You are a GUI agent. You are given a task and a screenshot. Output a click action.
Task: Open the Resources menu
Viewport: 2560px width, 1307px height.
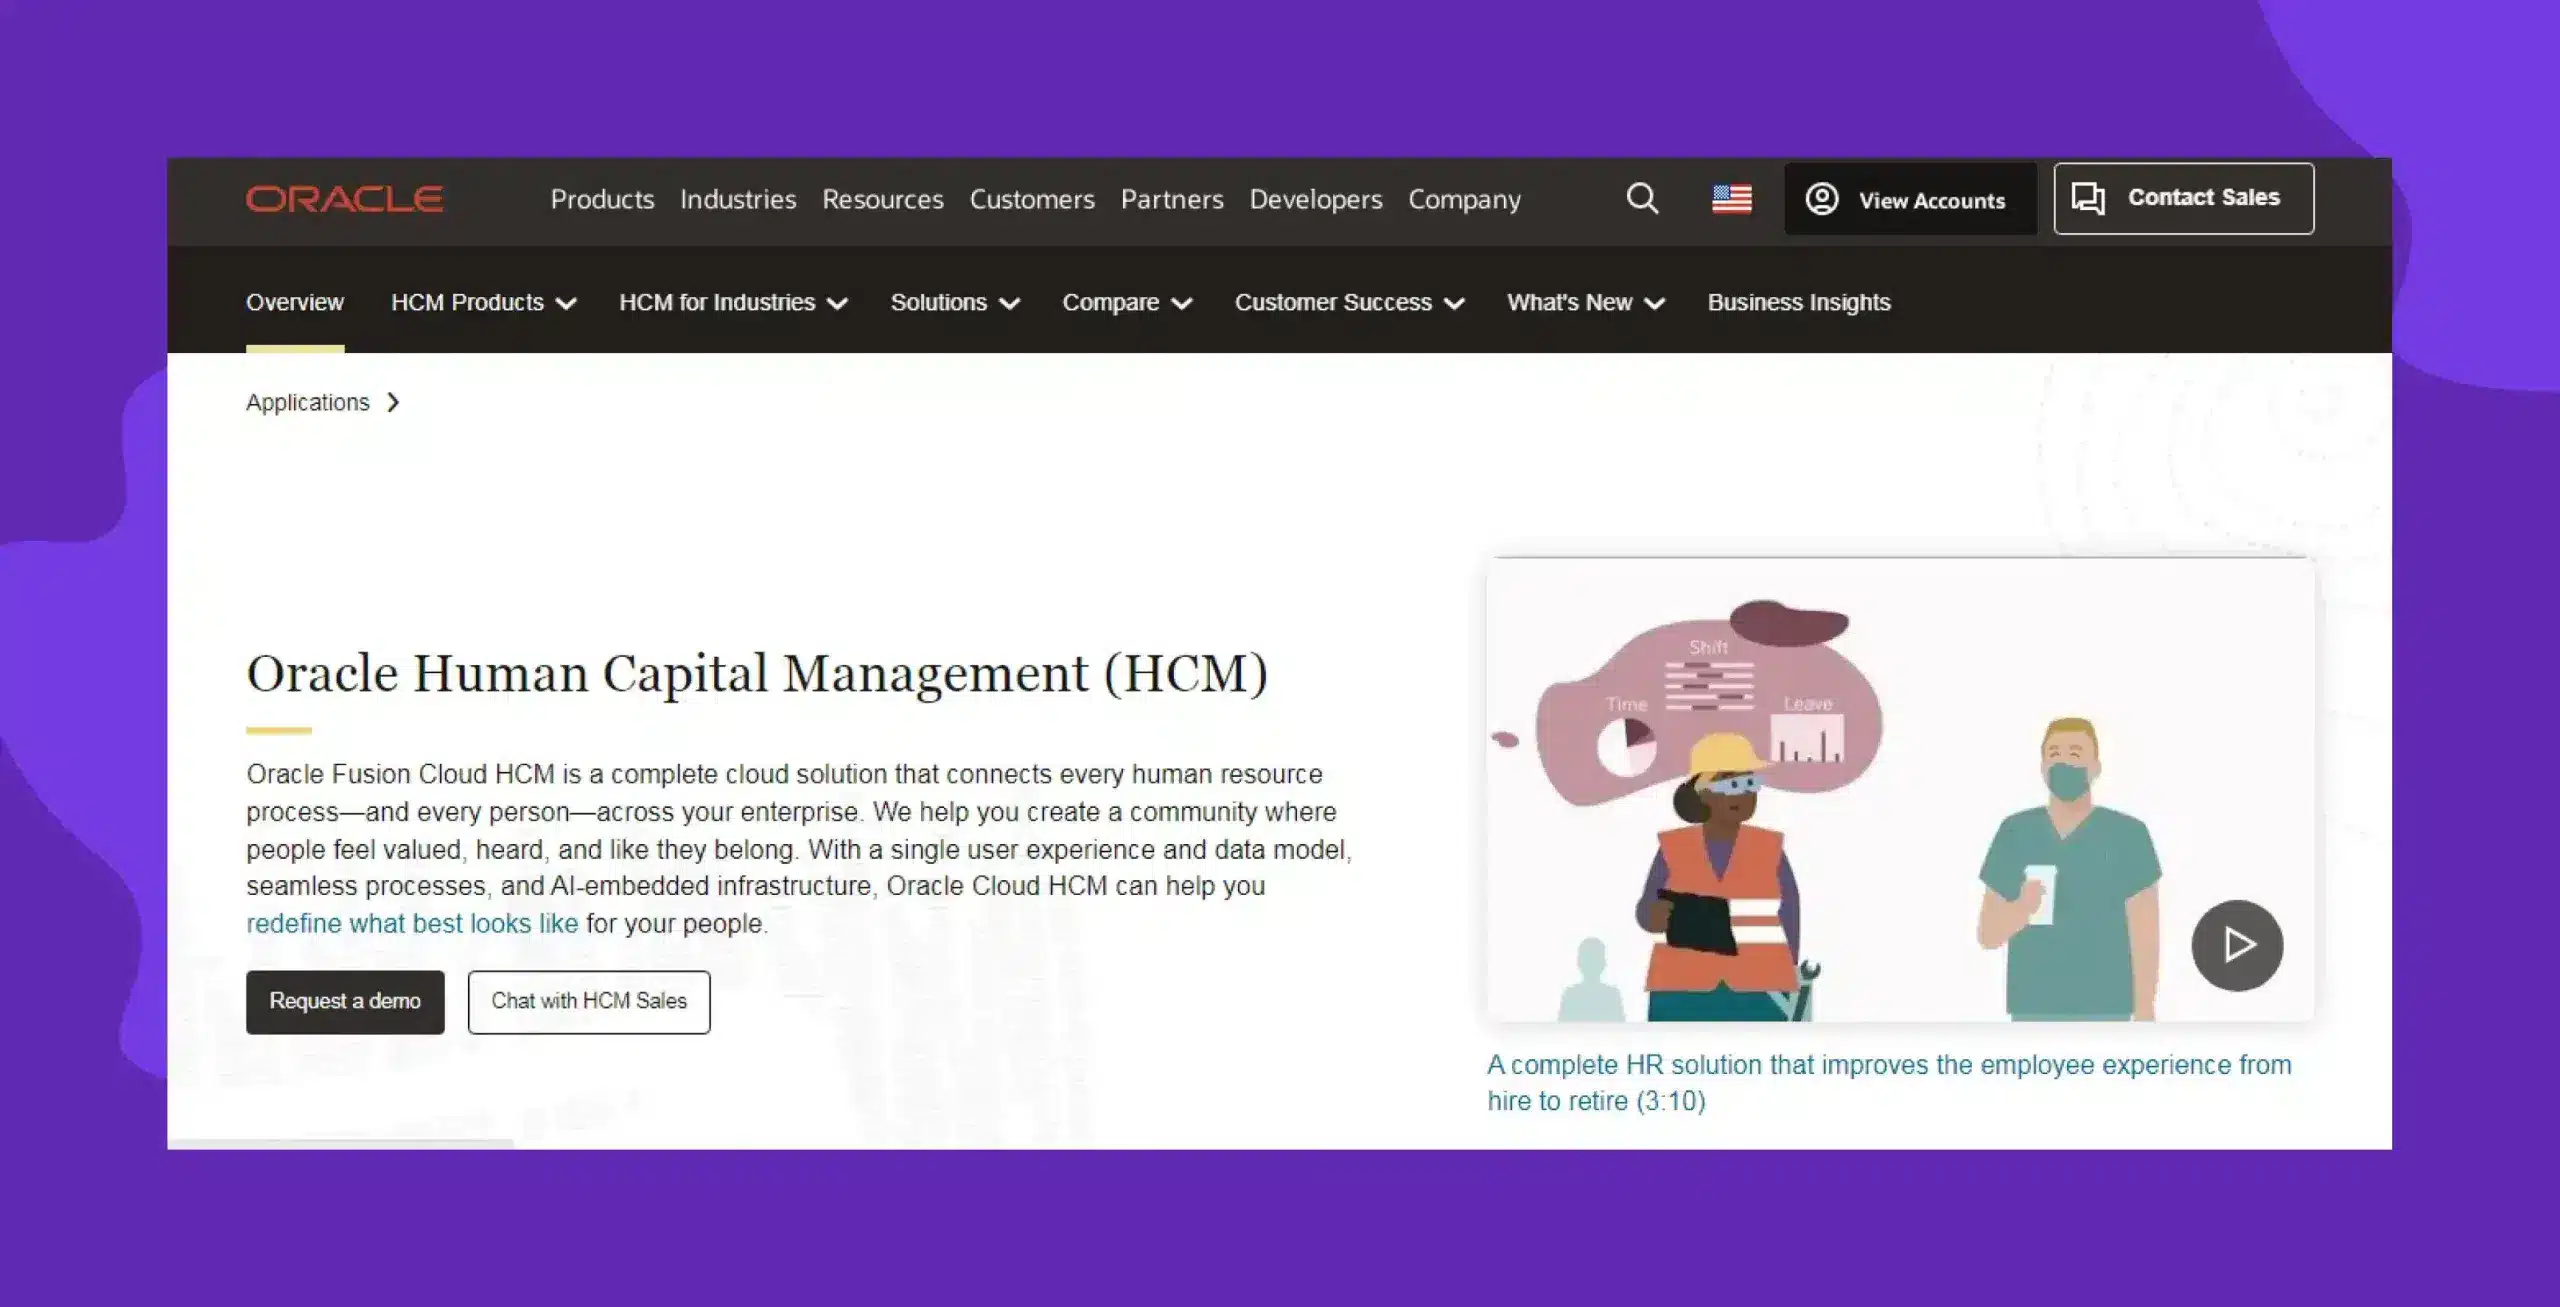point(883,199)
